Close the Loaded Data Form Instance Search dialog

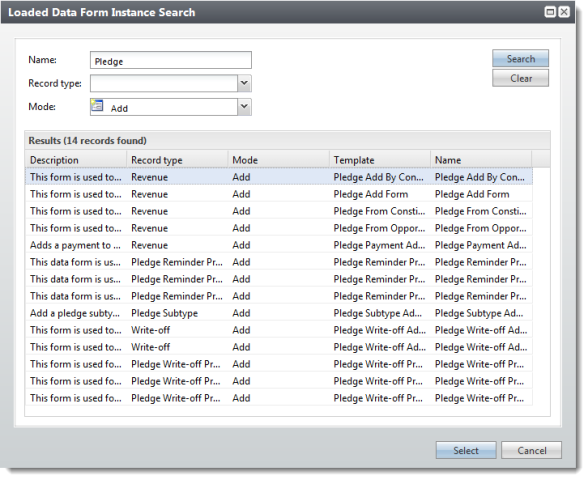tap(564, 12)
